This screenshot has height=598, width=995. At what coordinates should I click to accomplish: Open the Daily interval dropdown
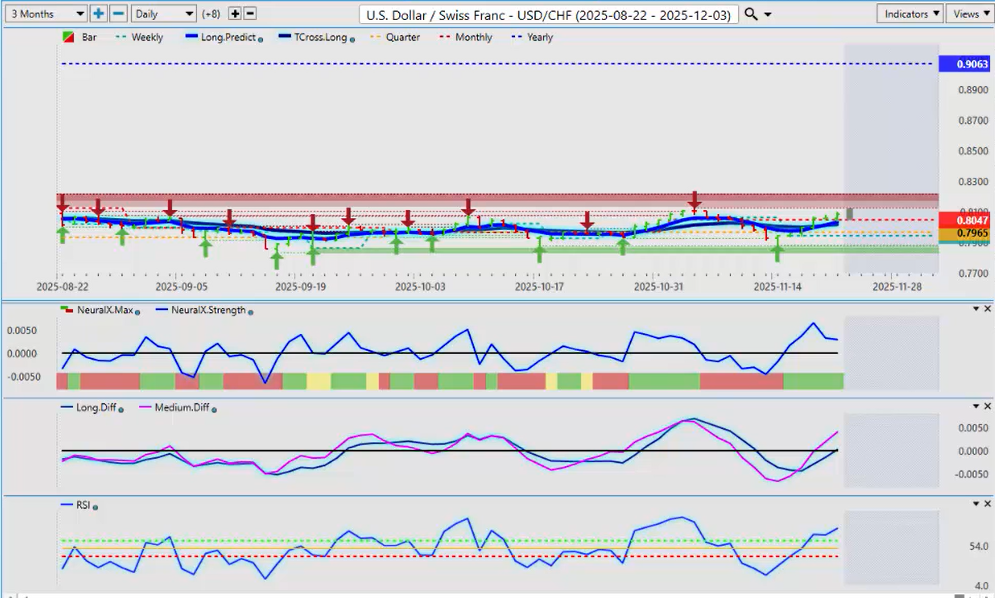point(164,14)
